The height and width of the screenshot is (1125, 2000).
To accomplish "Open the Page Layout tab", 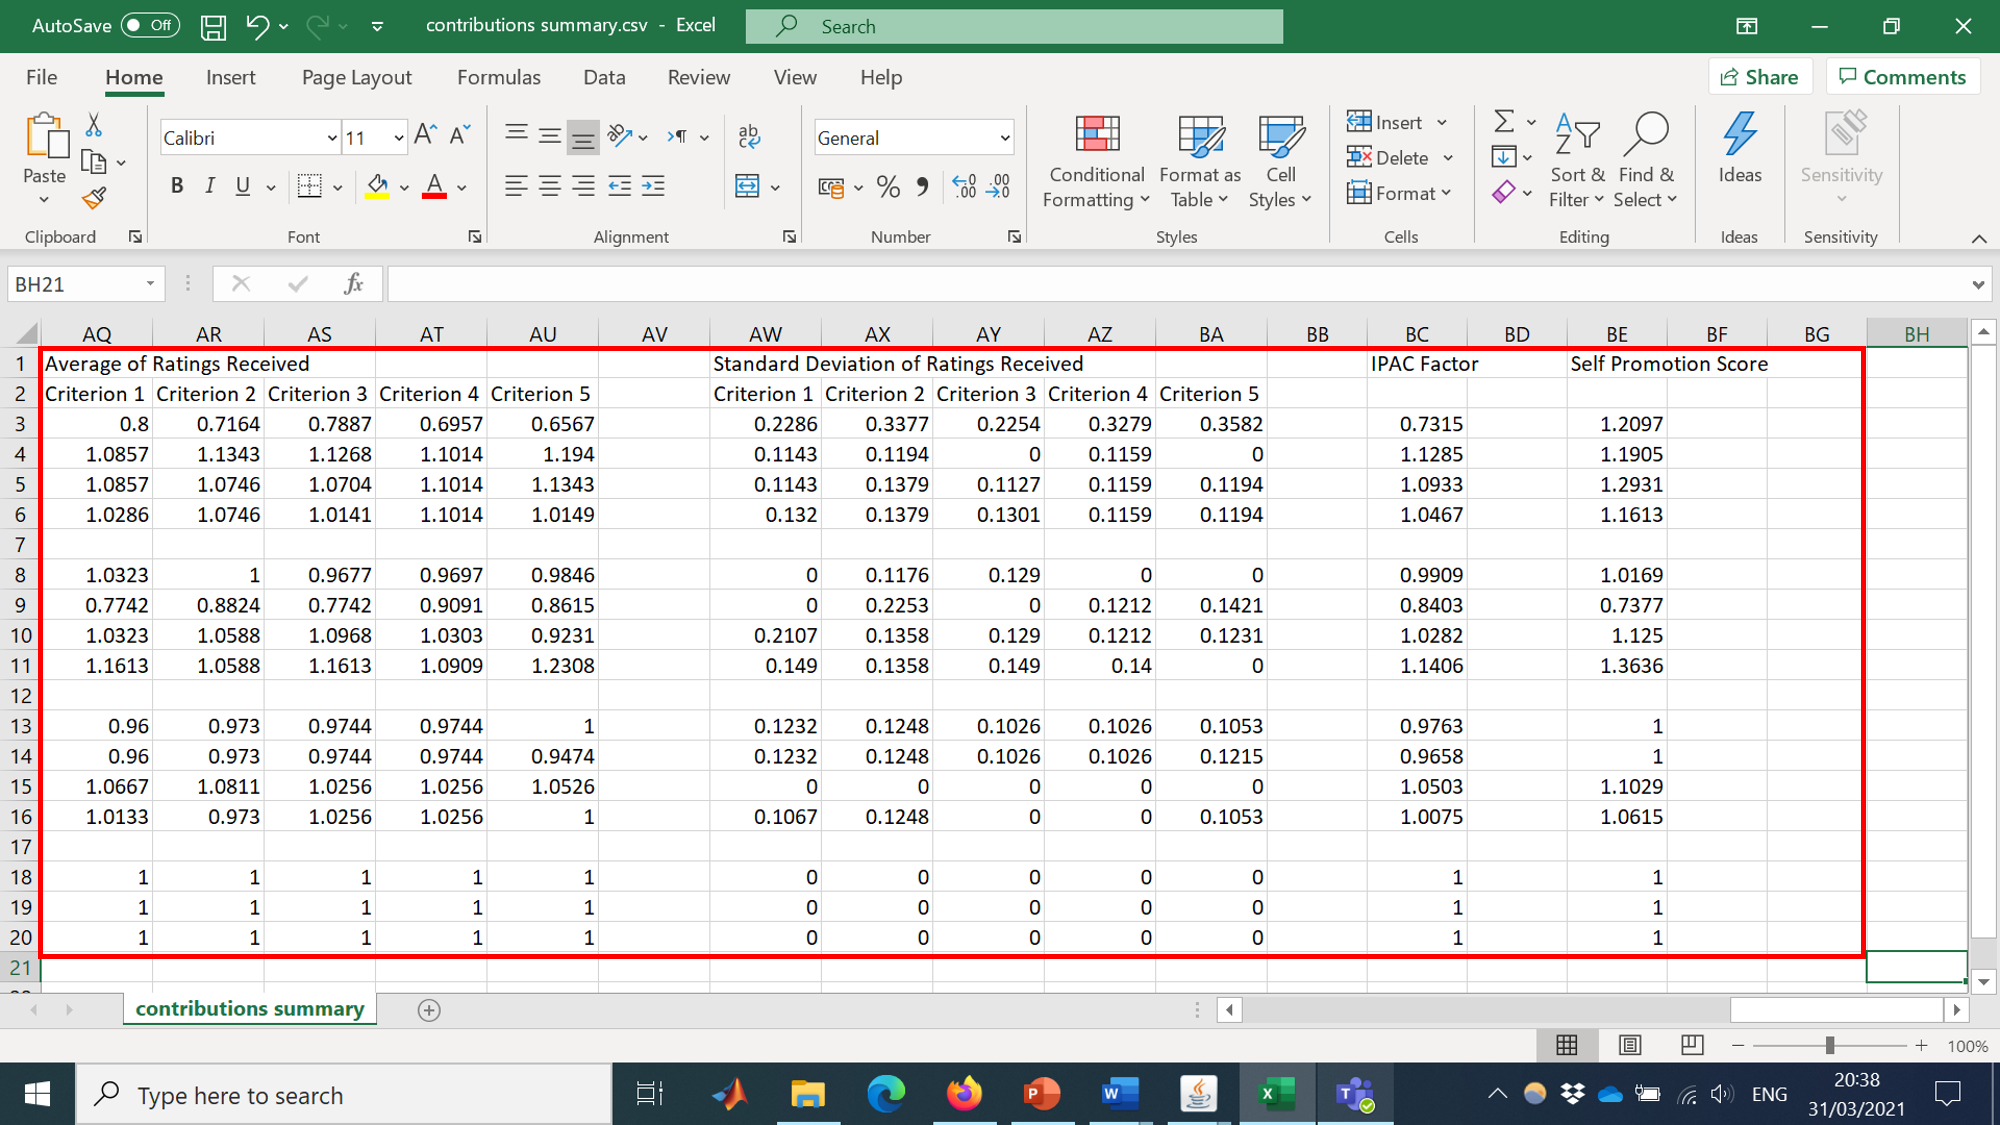I will click(x=356, y=77).
